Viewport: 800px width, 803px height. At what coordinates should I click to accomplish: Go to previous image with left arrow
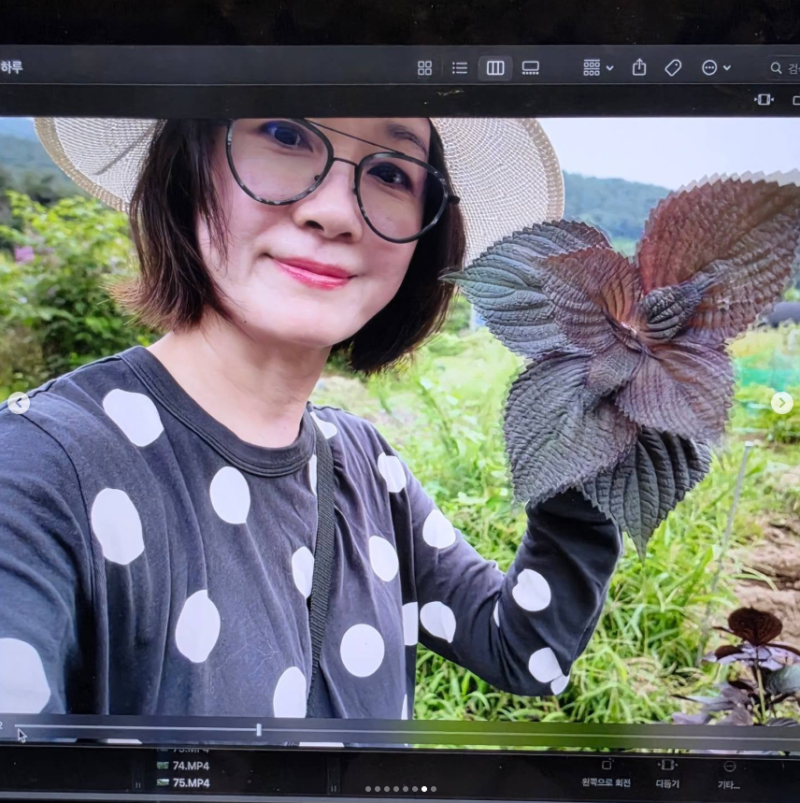(x=18, y=403)
